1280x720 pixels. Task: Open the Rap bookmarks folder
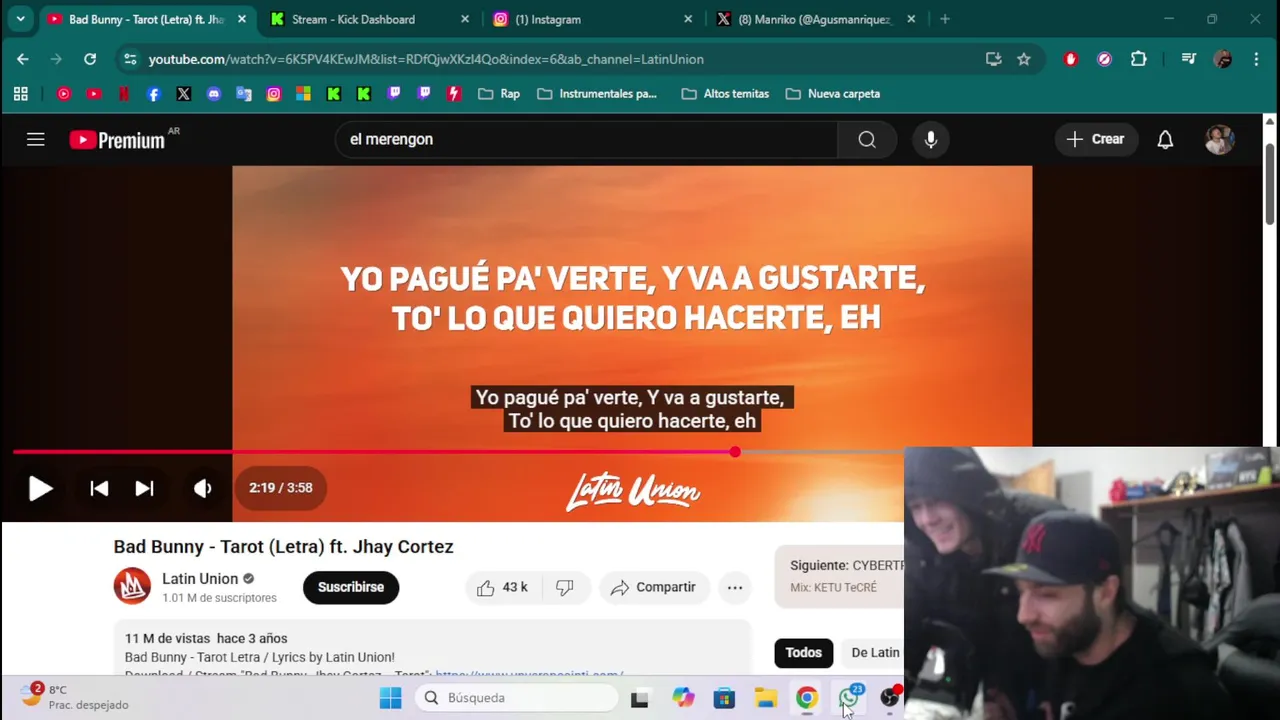pyautogui.click(x=499, y=94)
